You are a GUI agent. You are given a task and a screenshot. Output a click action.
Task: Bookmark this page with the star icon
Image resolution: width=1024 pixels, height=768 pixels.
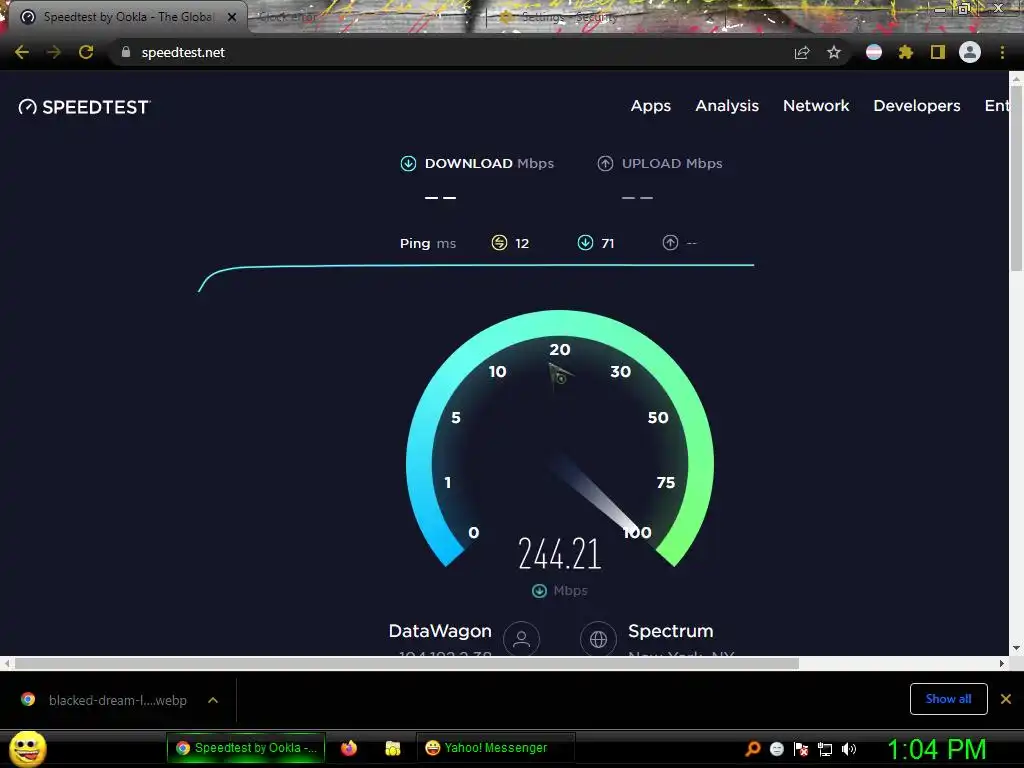[x=834, y=52]
